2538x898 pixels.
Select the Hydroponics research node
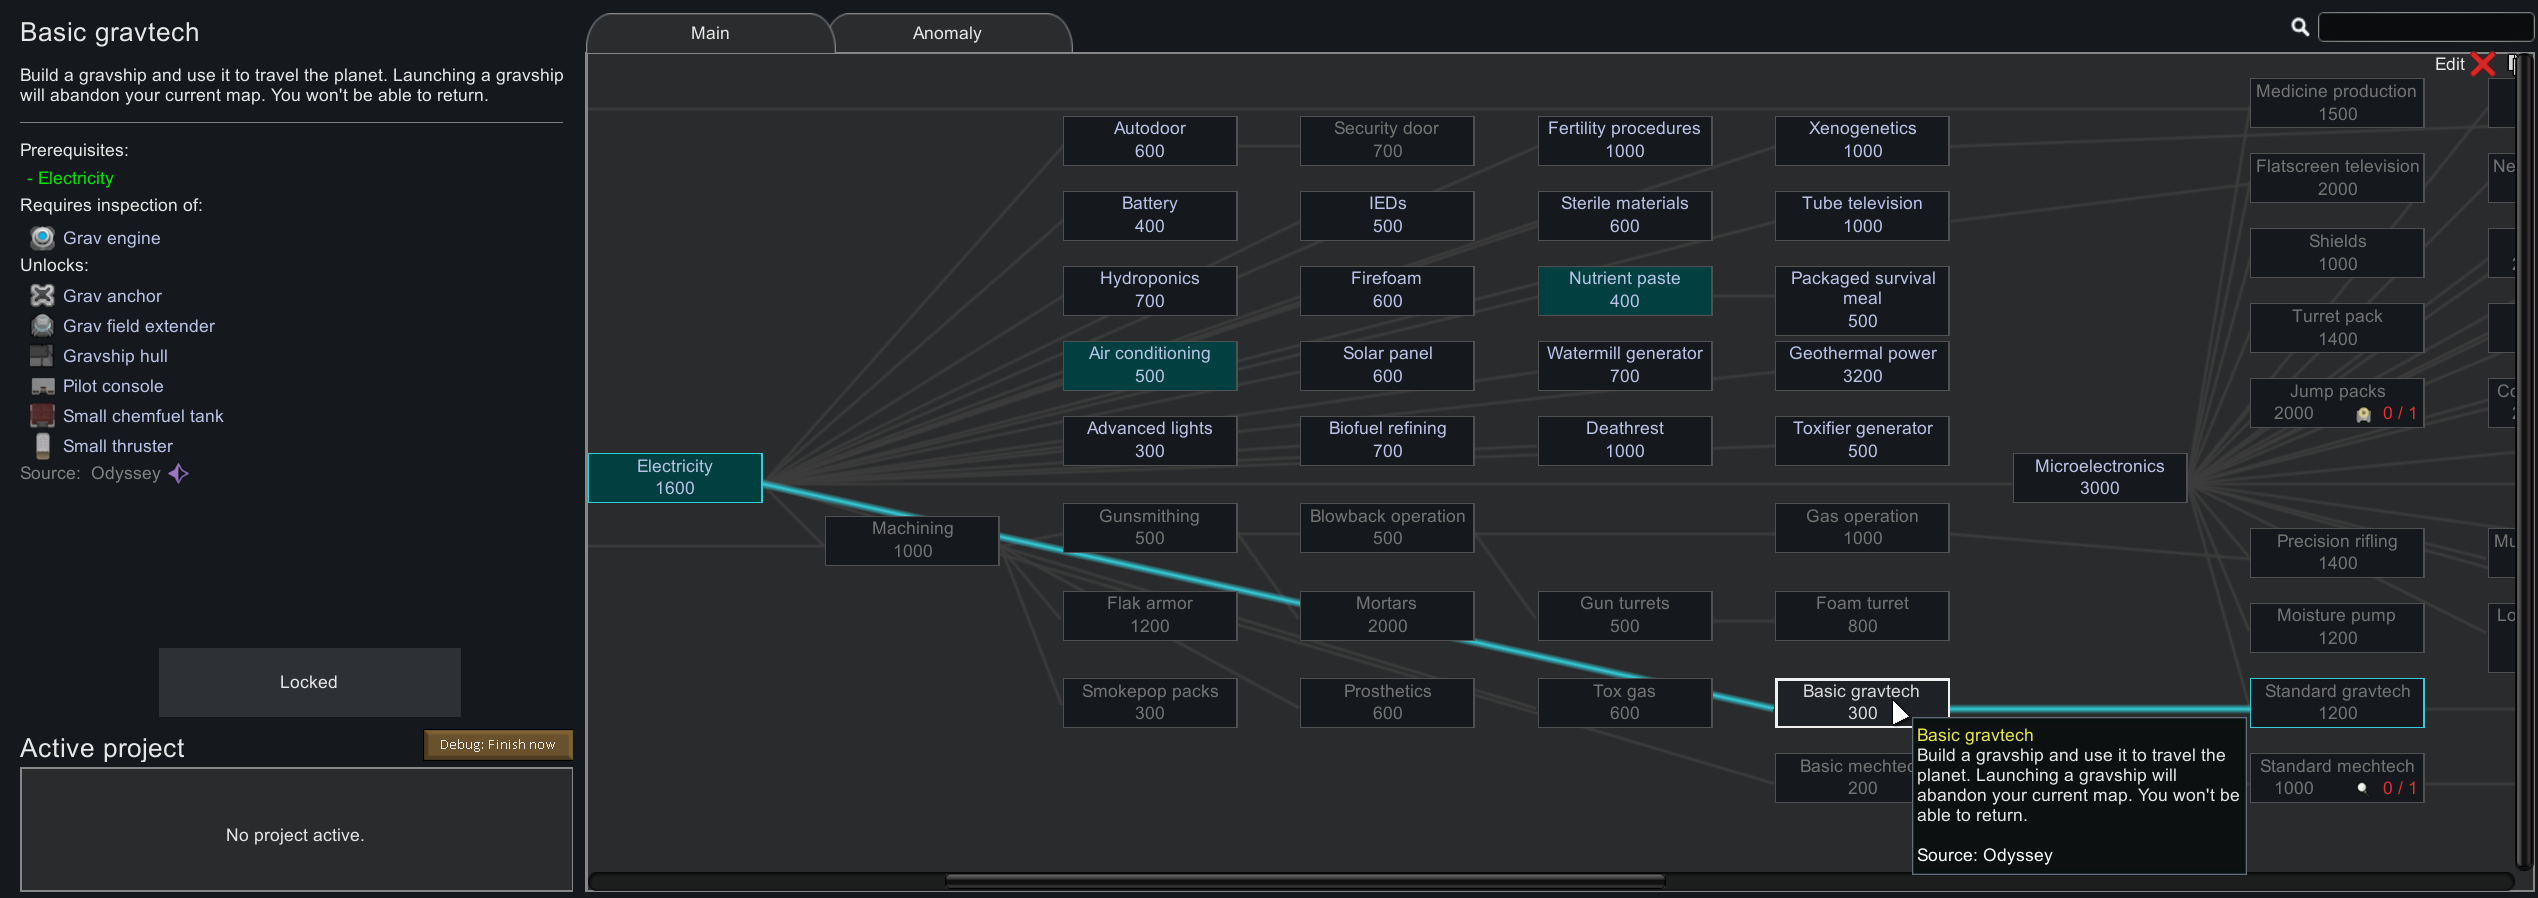point(1150,290)
